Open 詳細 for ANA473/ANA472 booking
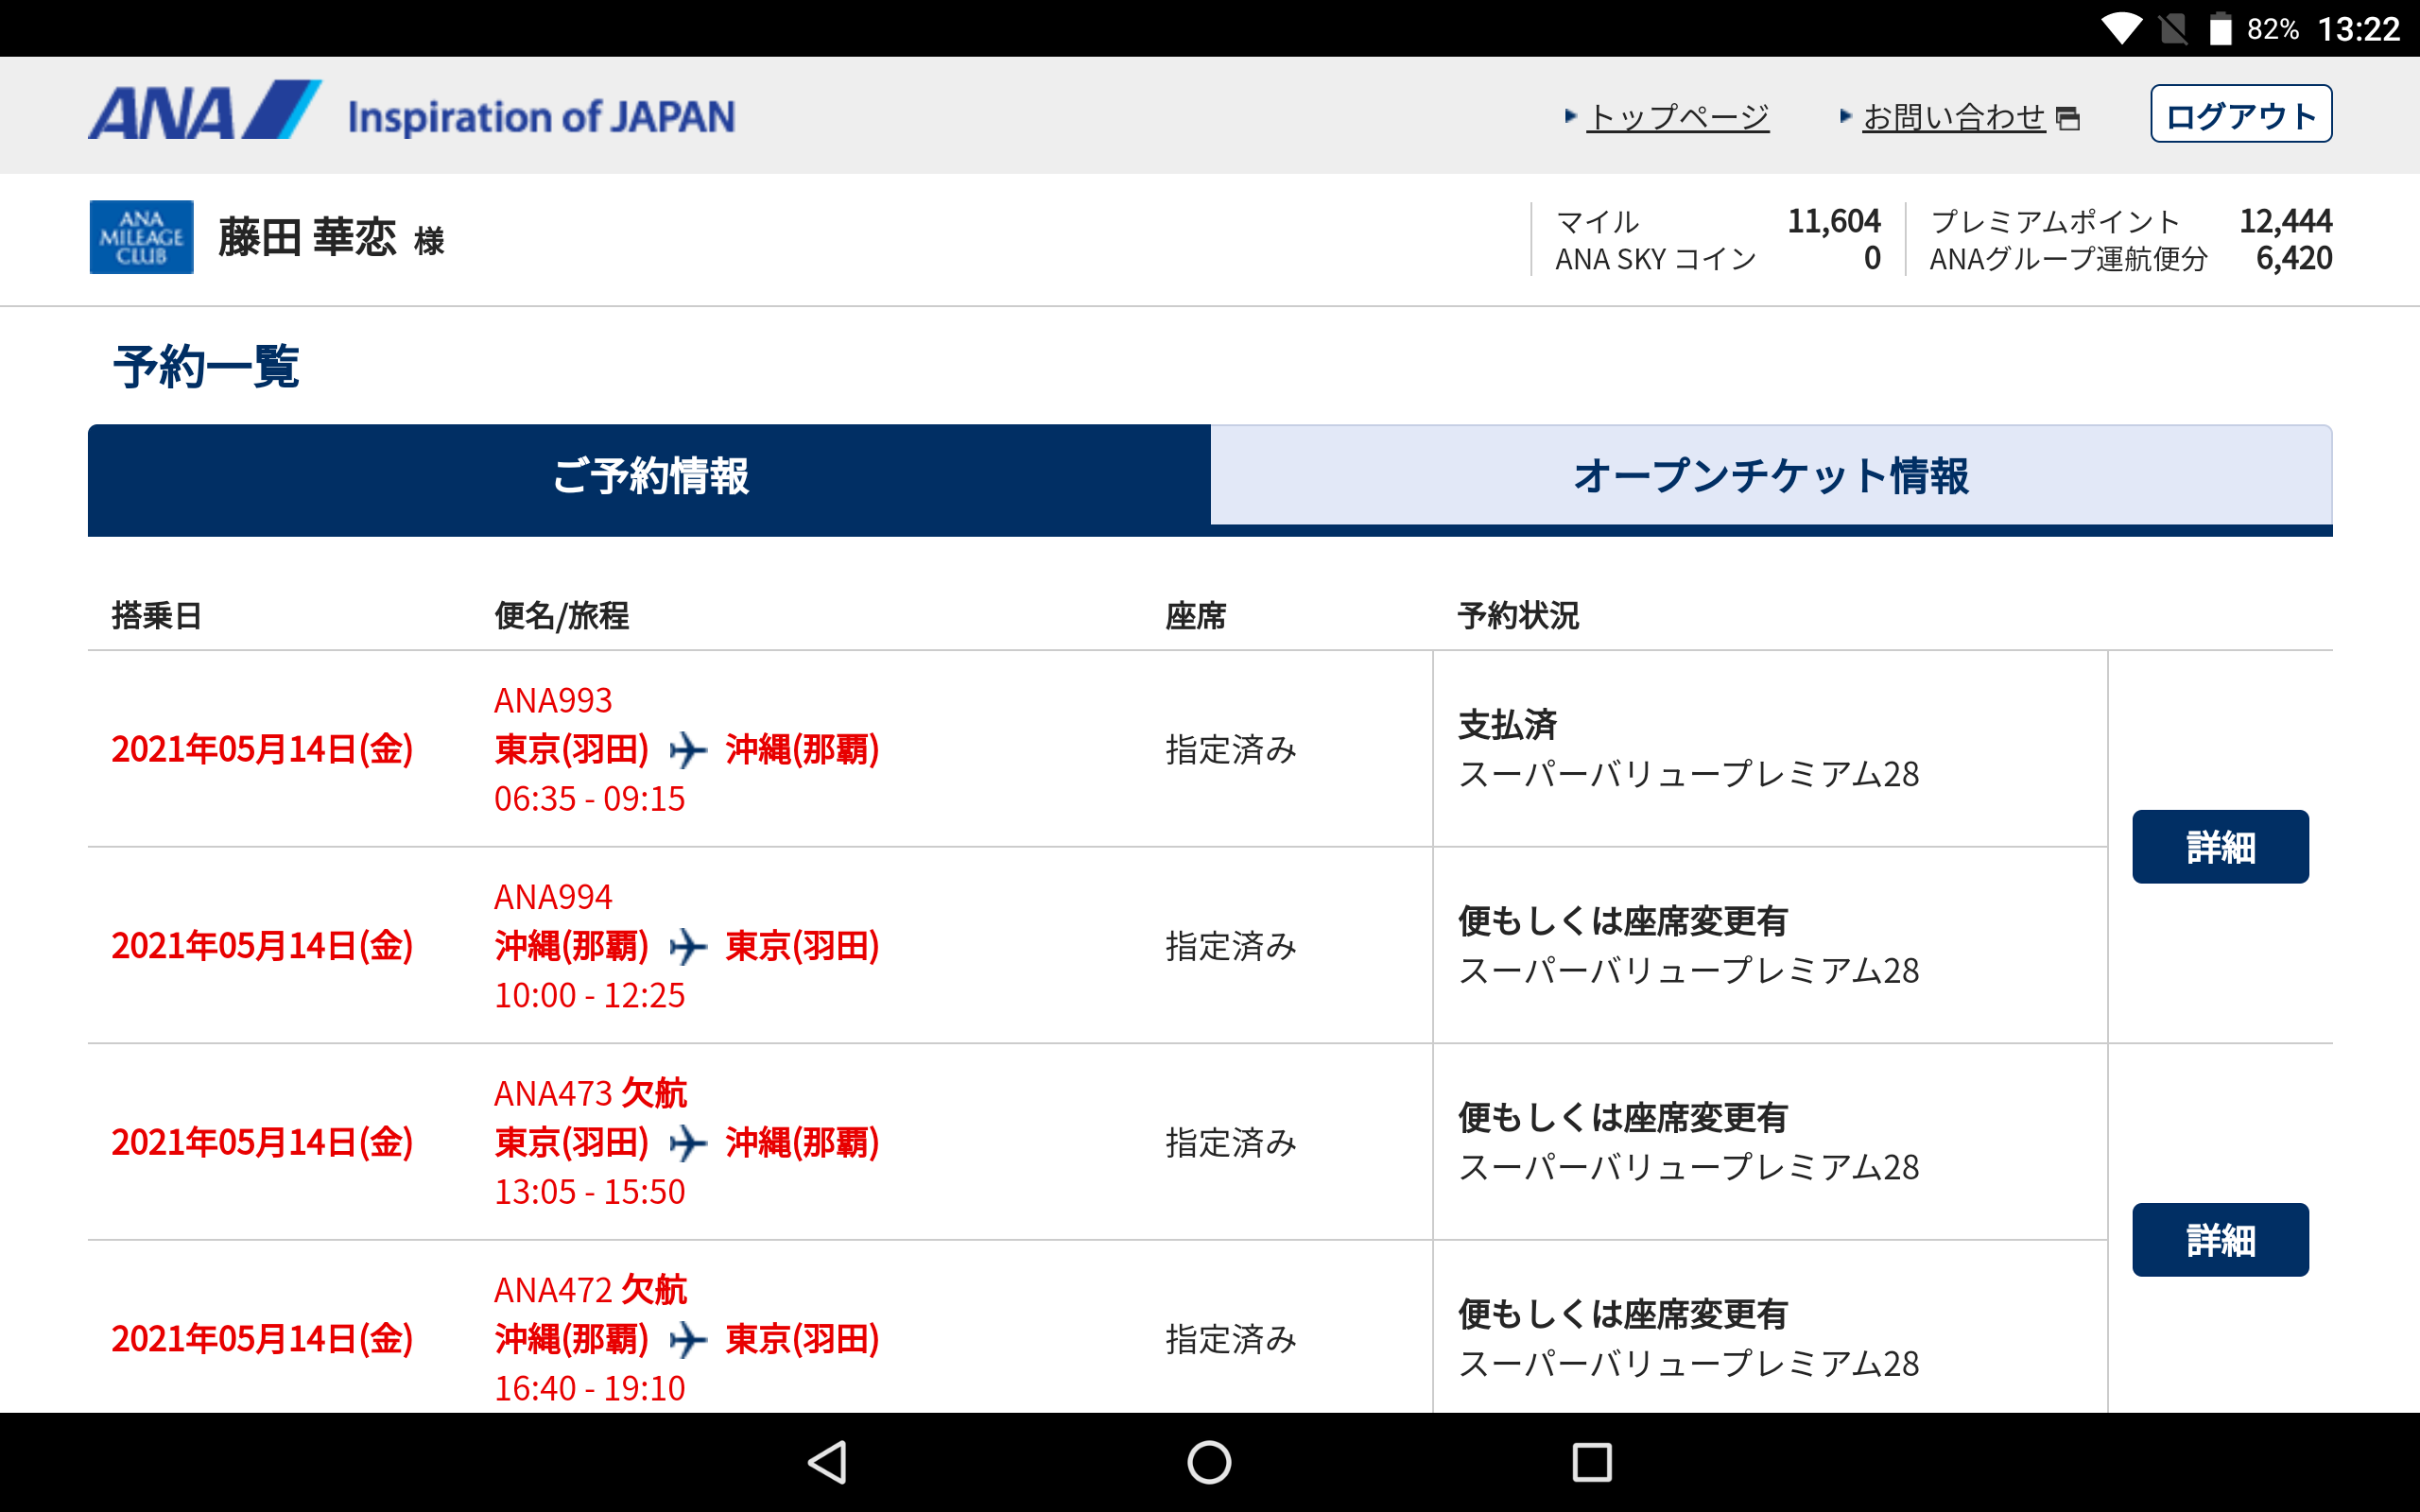Image resolution: width=2420 pixels, height=1512 pixels. (x=2219, y=1240)
